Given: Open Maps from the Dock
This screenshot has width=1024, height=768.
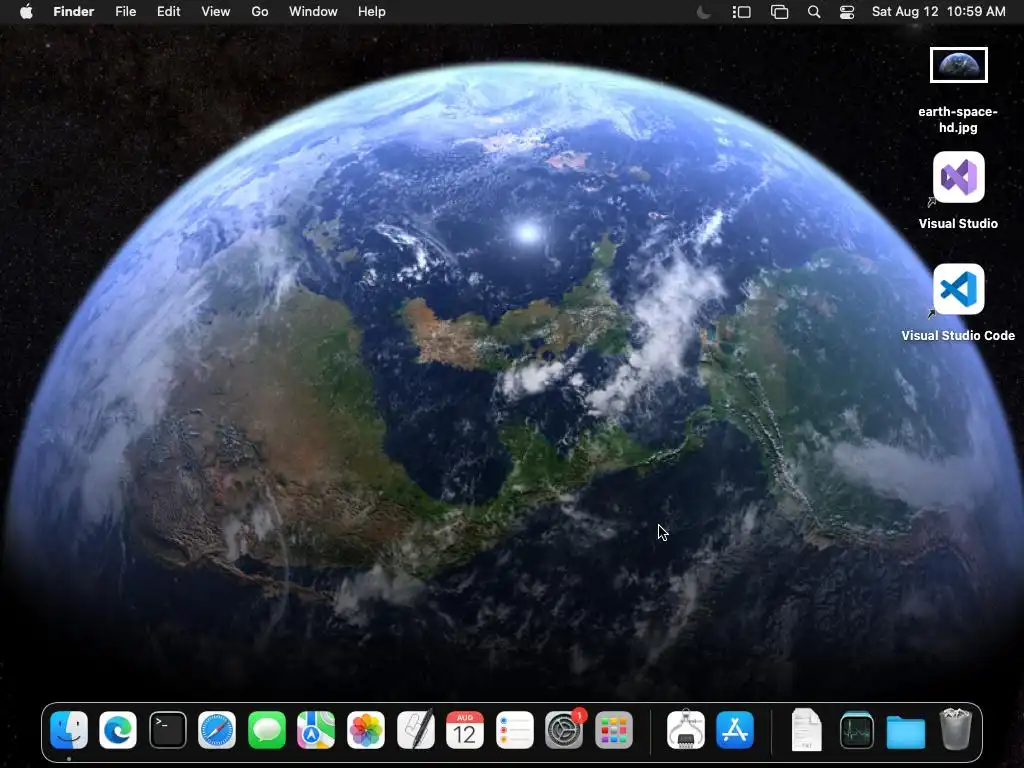Looking at the screenshot, I should 316,729.
